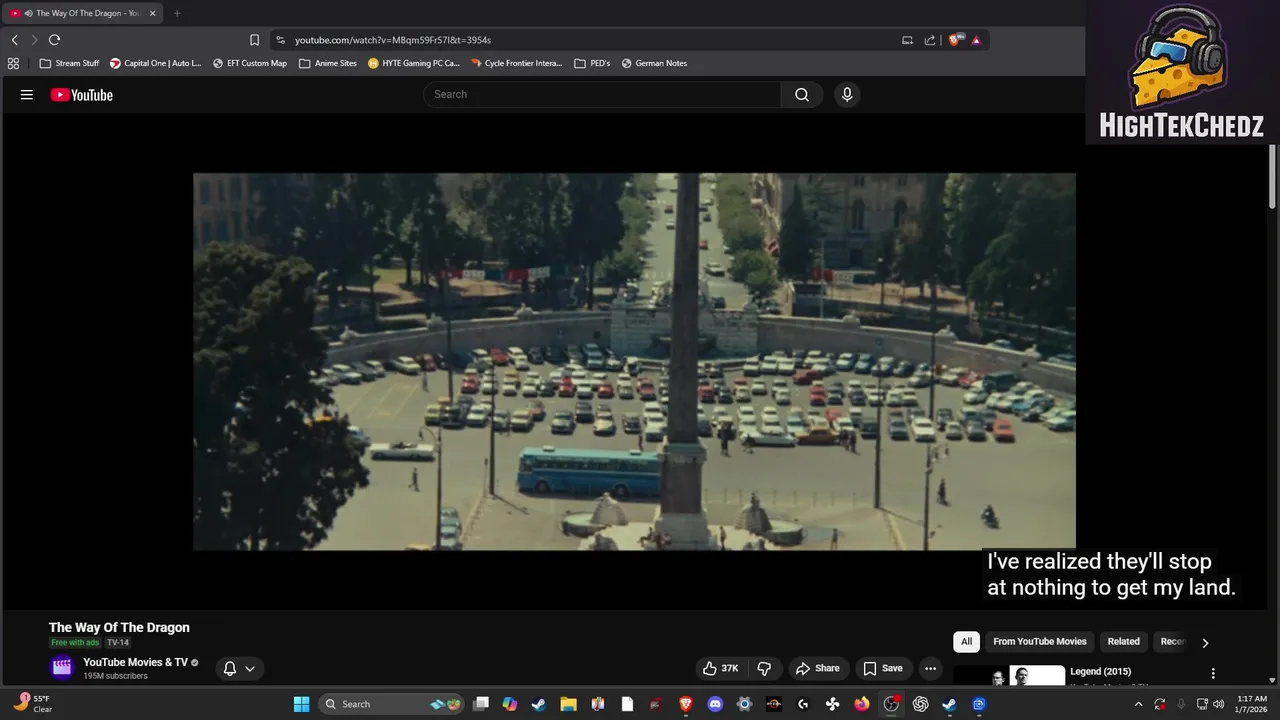
Task: Save video to playlist with Save button
Action: pyautogui.click(x=883, y=668)
